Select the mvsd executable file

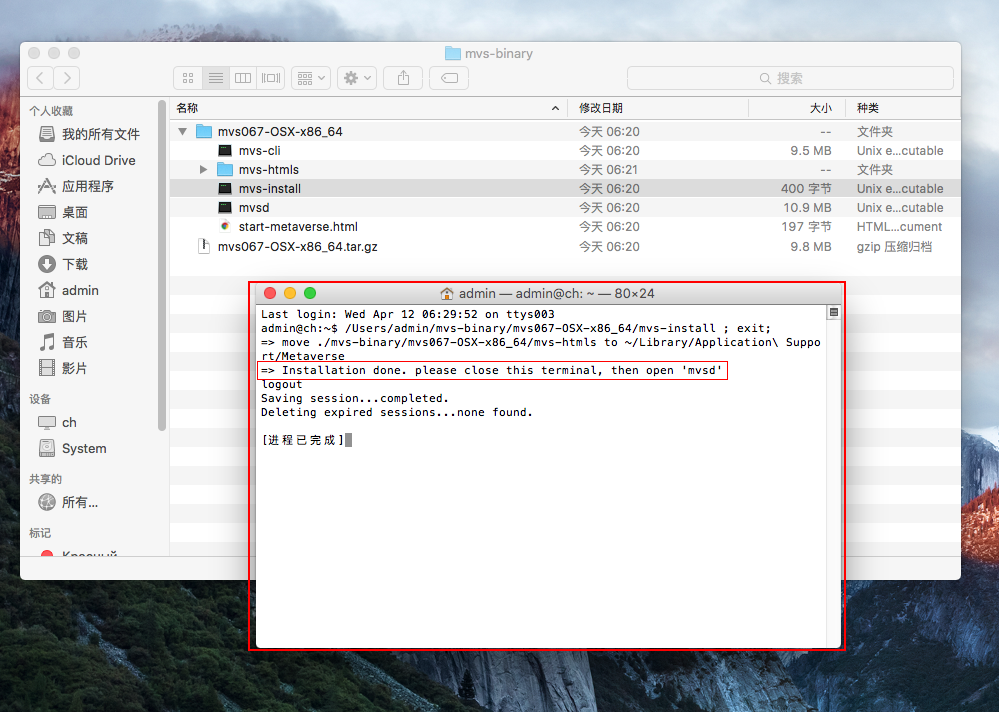565,208
